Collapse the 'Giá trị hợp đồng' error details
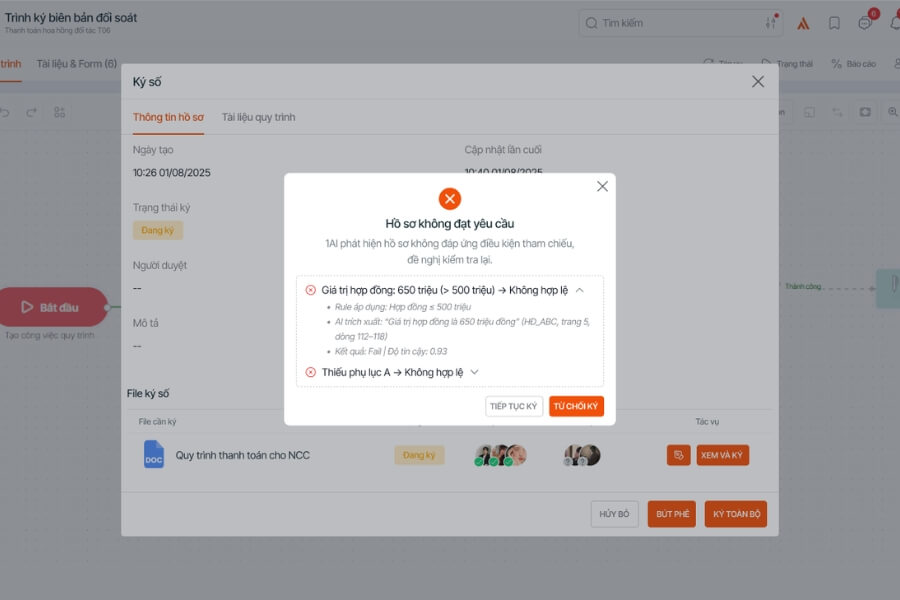Viewport: 900px width, 600px height. (579, 290)
